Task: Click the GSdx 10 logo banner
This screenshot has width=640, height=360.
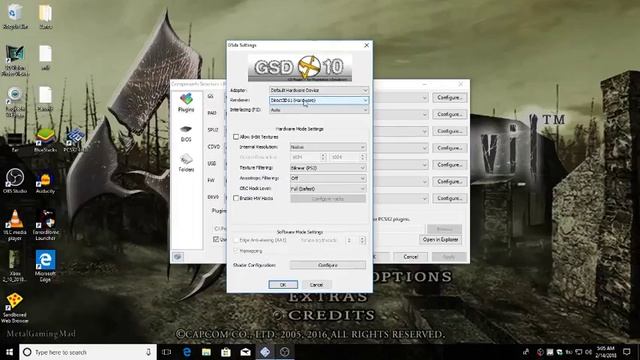Action: (x=300, y=68)
